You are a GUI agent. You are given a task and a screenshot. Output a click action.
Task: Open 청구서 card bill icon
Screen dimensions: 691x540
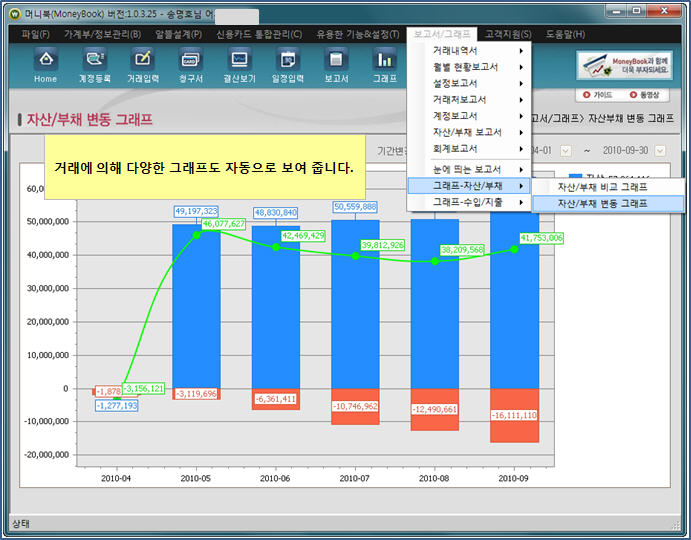click(x=189, y=64)
